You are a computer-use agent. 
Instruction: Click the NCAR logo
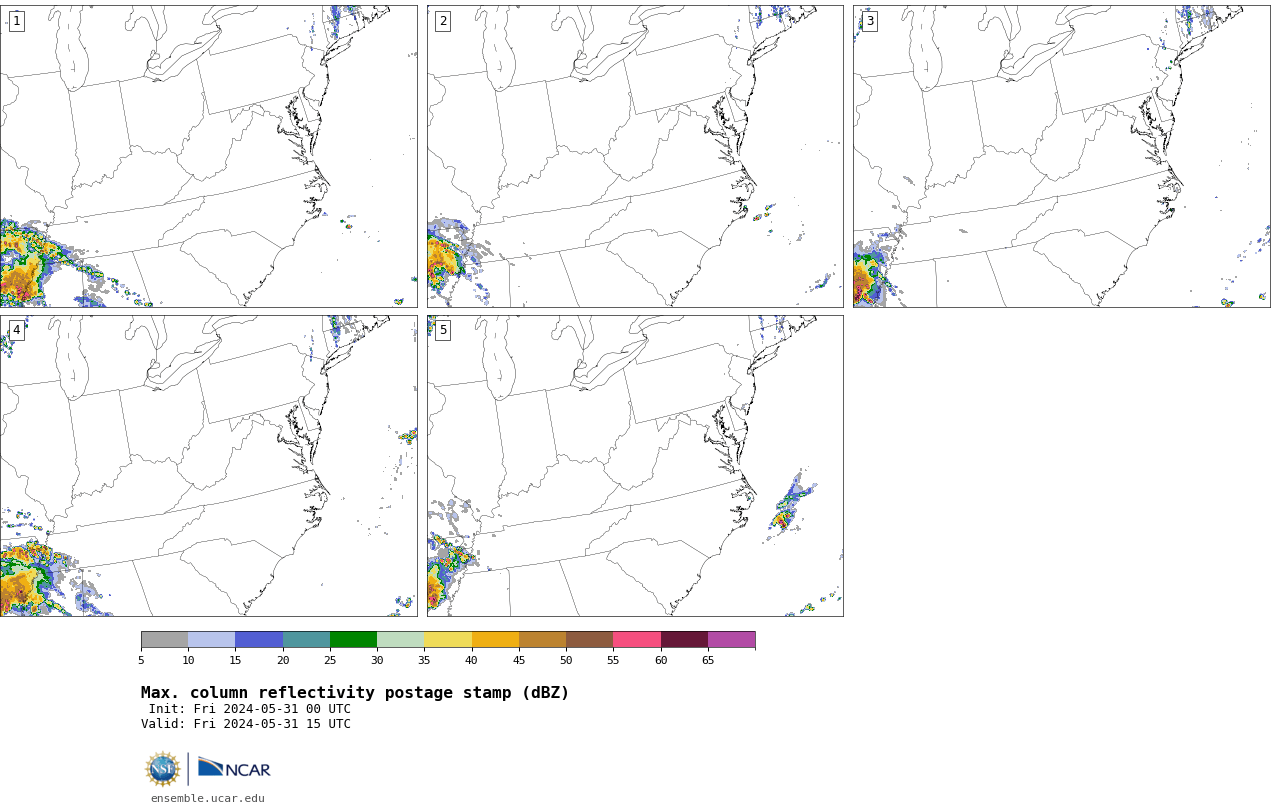click(x=234, y=768)
